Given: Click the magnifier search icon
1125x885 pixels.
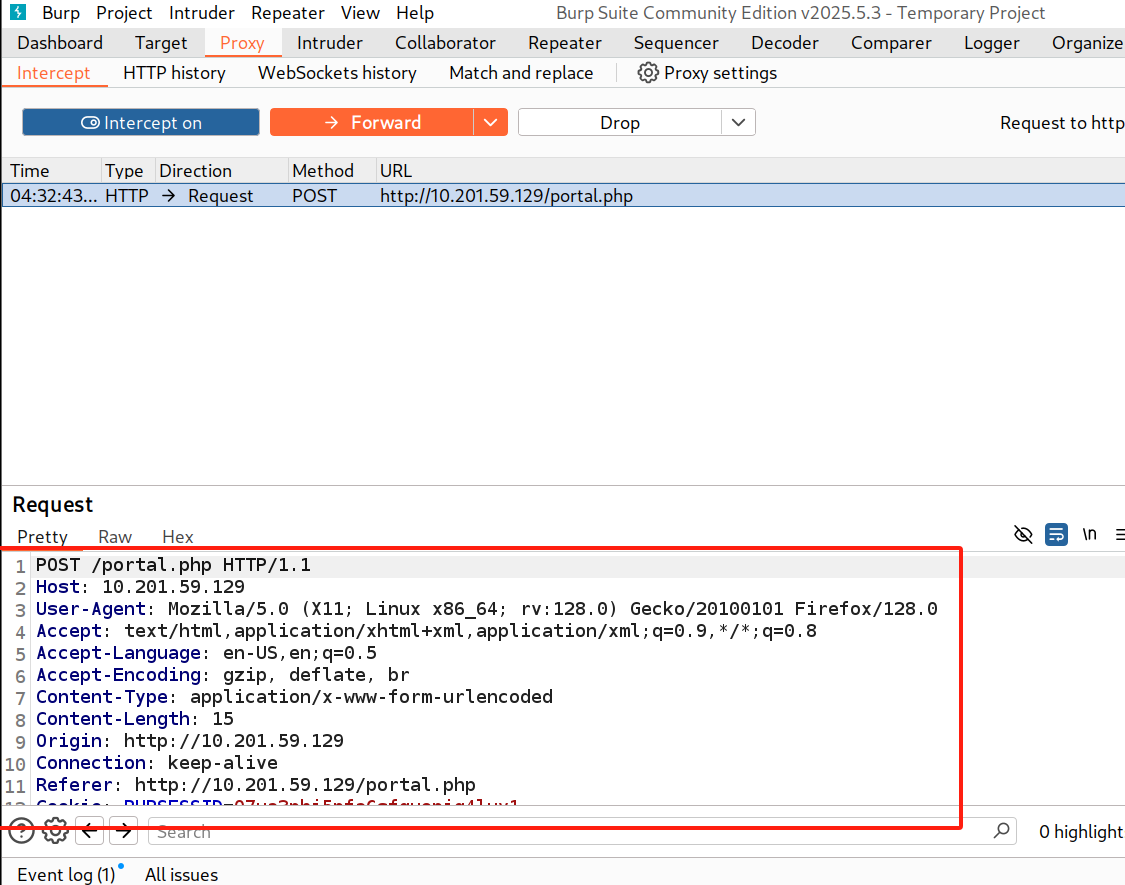Looking at the screenshot, I should pyautogui.click(x=1001, y=830).
